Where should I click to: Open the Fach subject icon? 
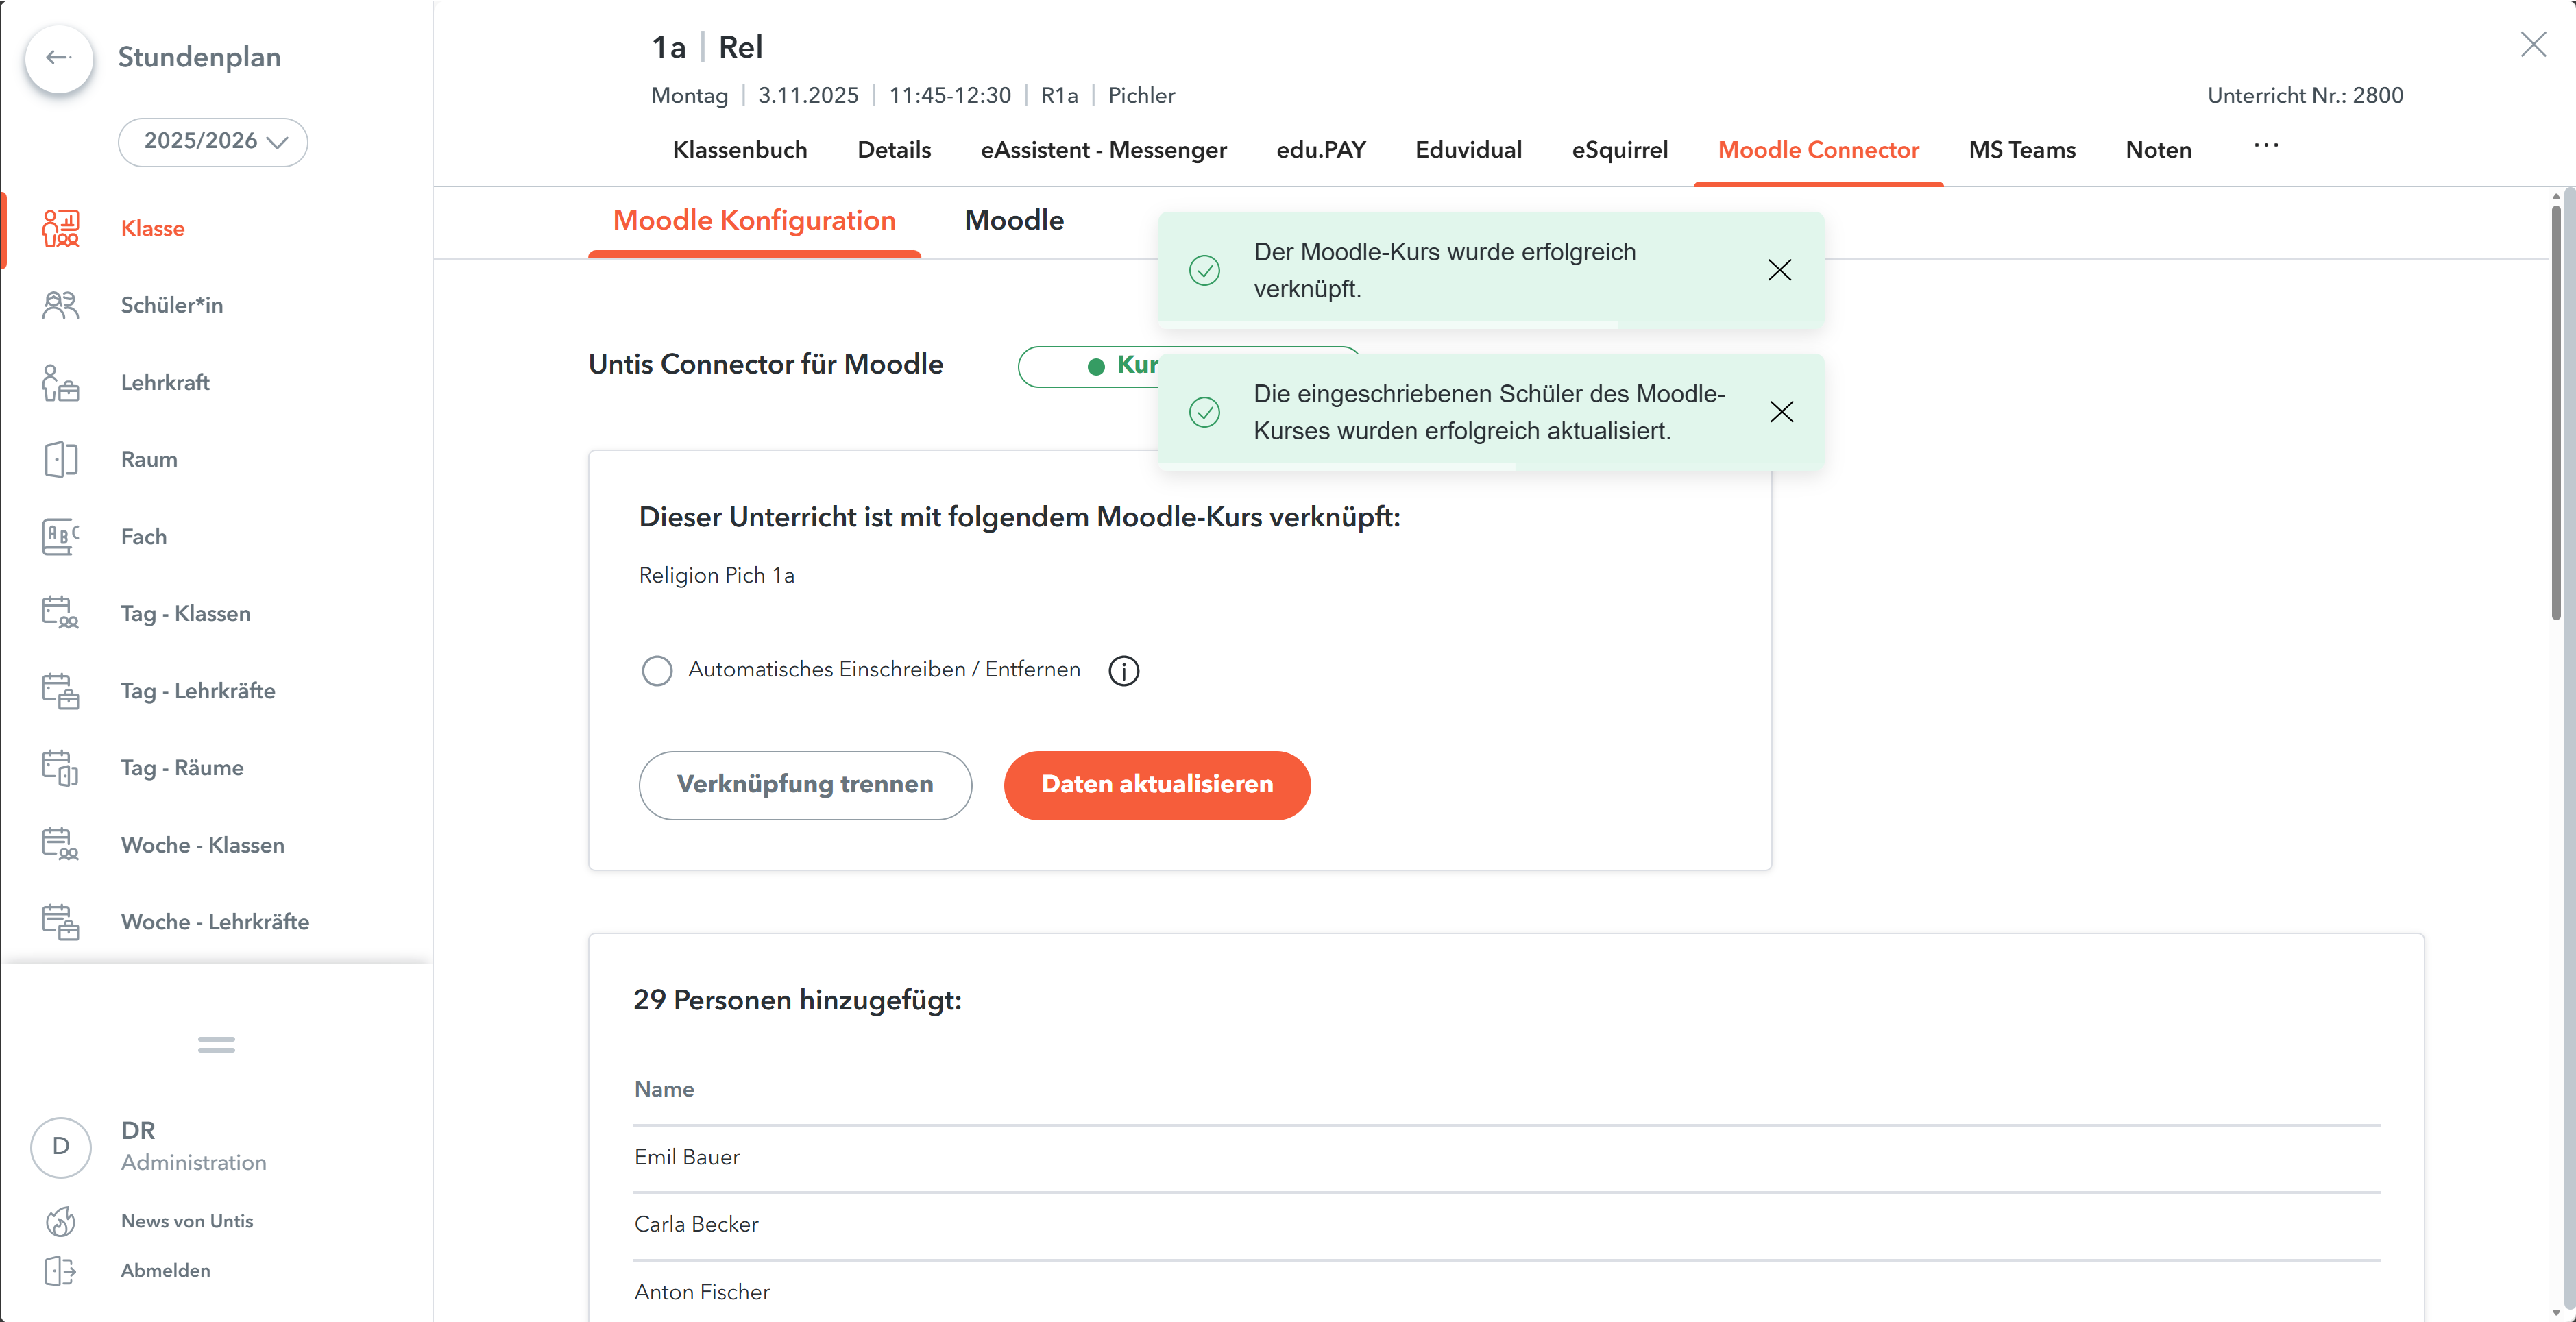coord(60,536)
